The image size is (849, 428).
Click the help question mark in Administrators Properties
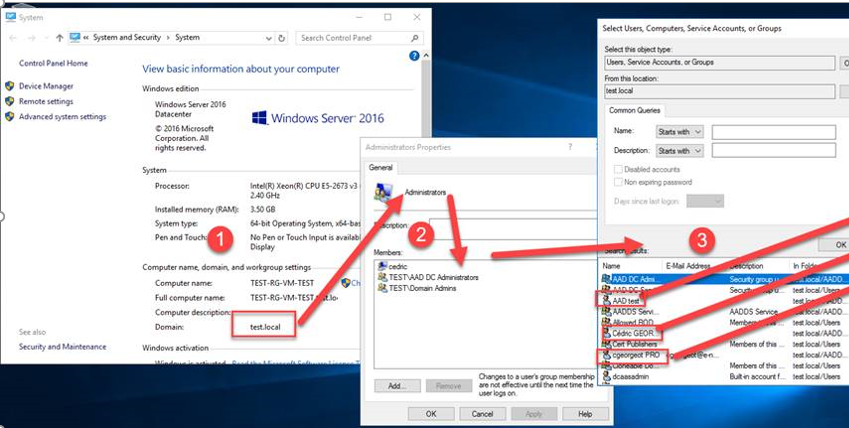[x=570, y=147]
